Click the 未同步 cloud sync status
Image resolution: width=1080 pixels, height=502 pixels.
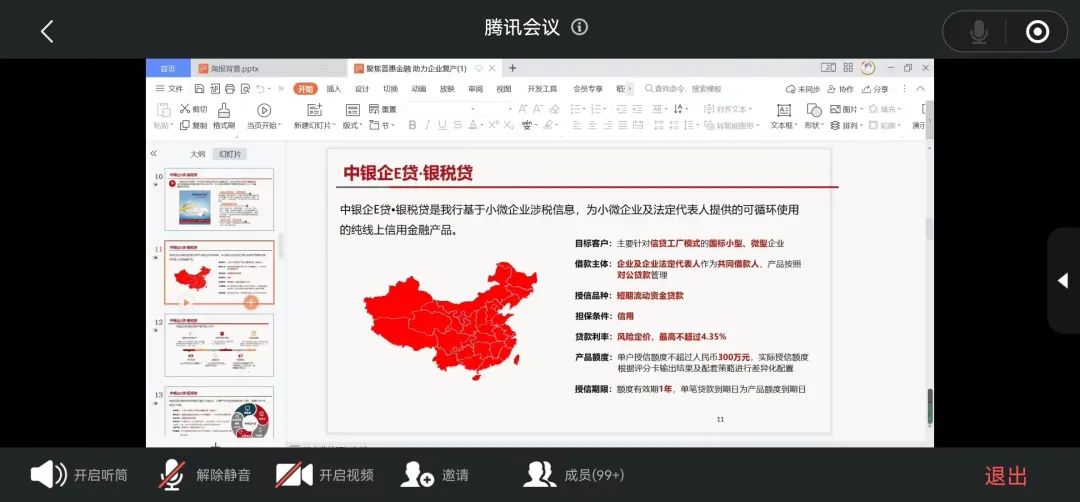point(803,90)
